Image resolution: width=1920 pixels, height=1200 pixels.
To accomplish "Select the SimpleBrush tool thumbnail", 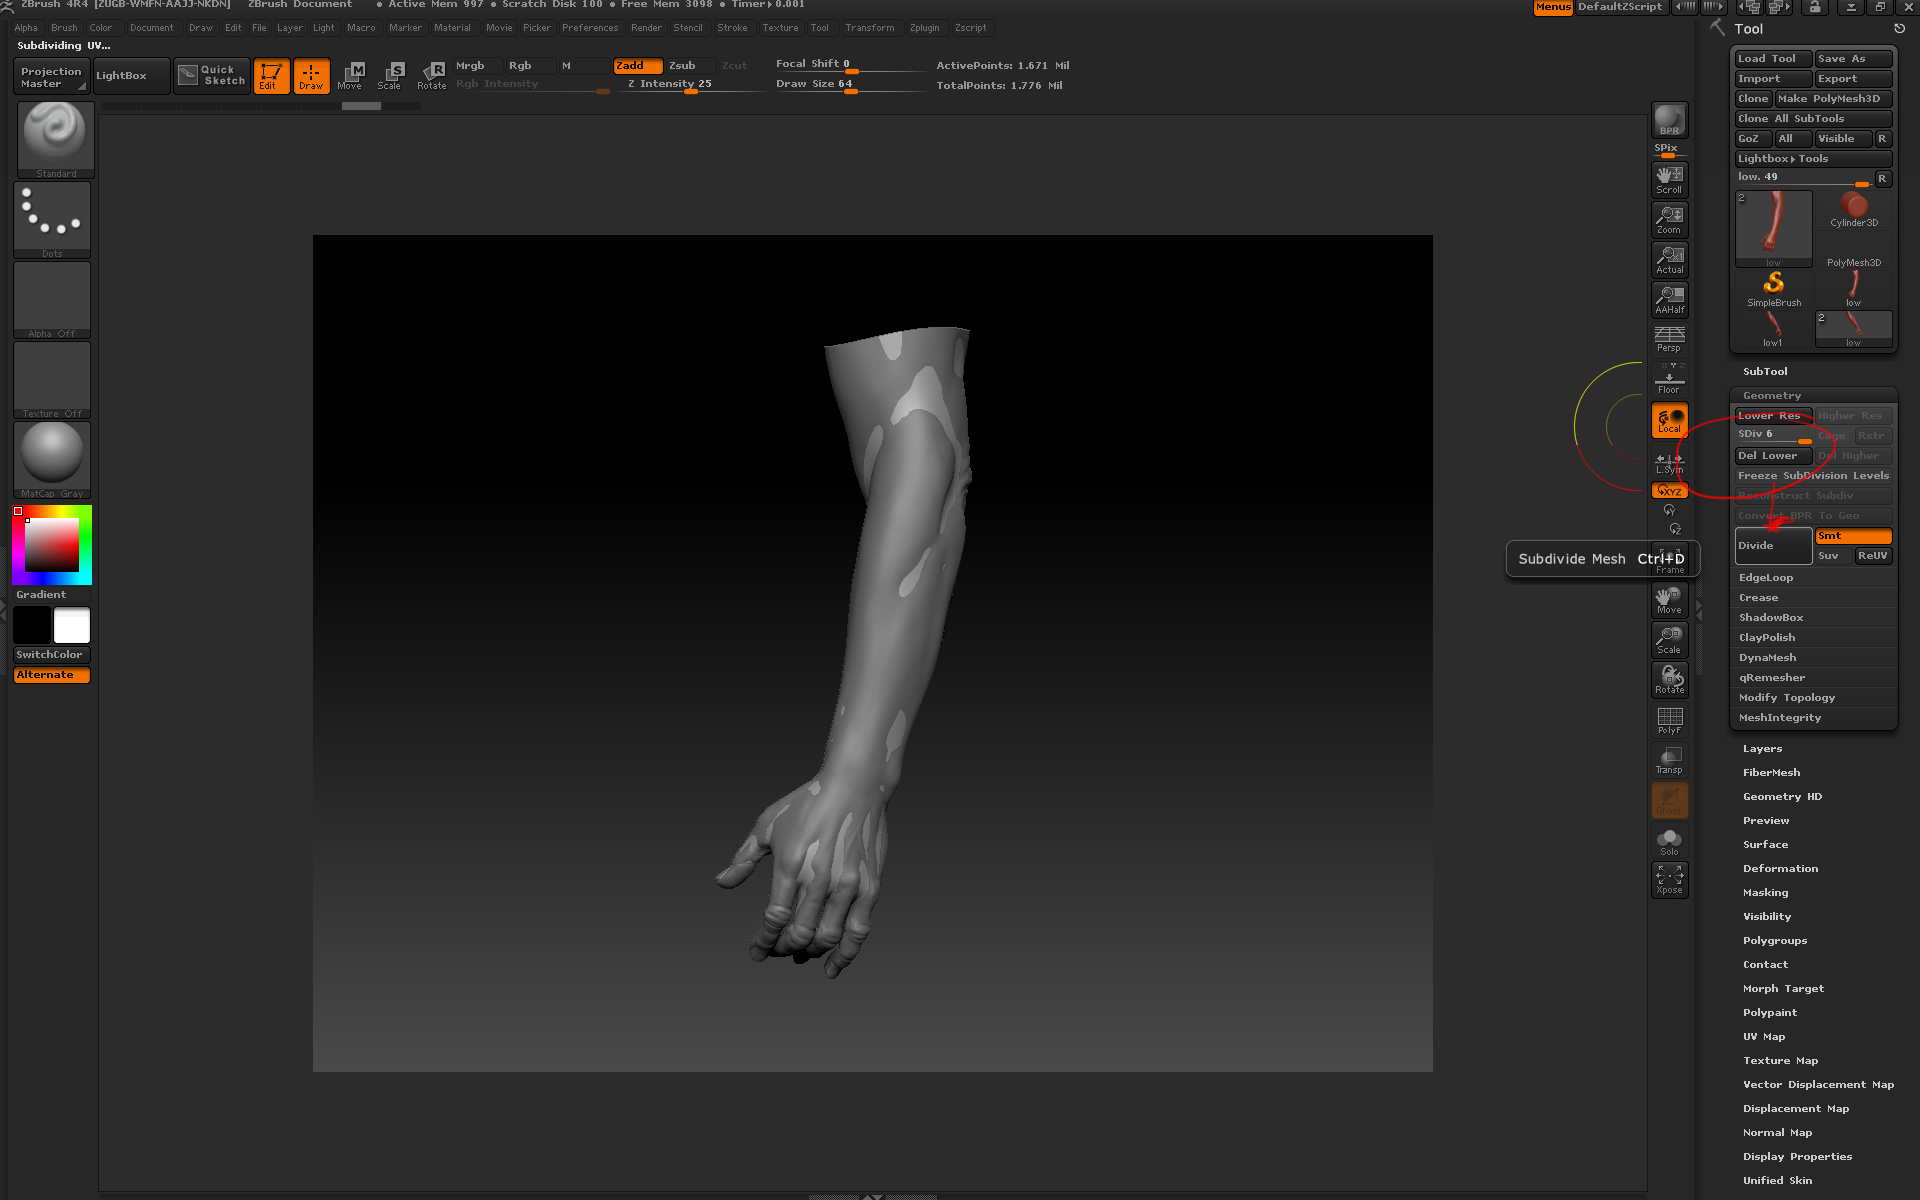I will 1773,289.
